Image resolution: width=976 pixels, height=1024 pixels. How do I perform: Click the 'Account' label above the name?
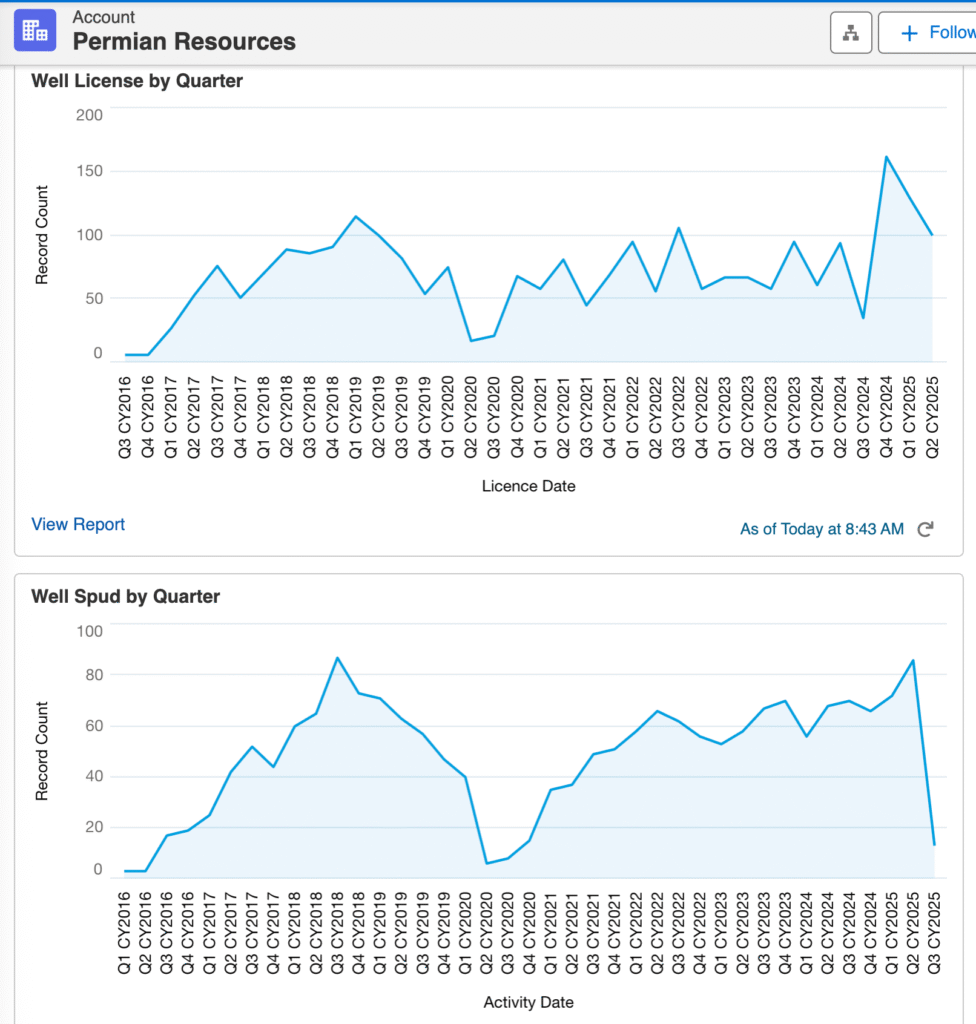[x=103, y=17]
